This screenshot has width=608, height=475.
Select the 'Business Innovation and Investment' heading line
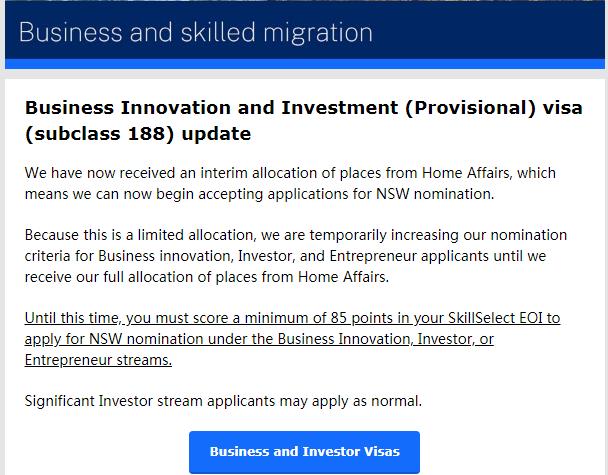[x=304, y=107]
